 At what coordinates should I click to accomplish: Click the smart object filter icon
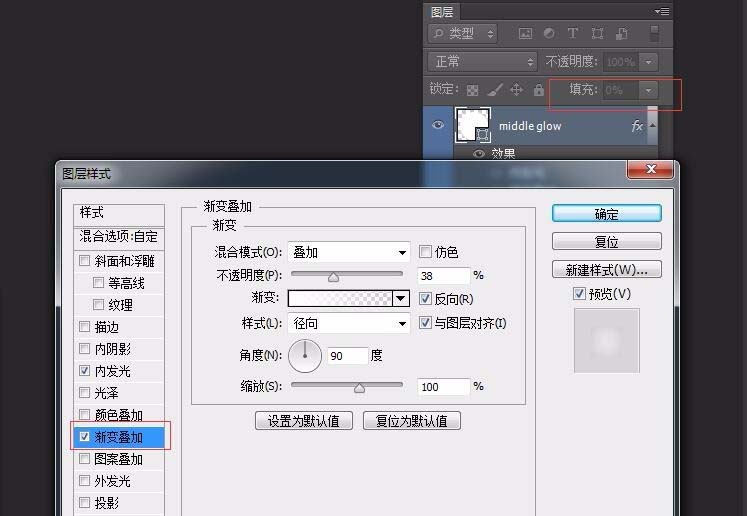[622, 34]
